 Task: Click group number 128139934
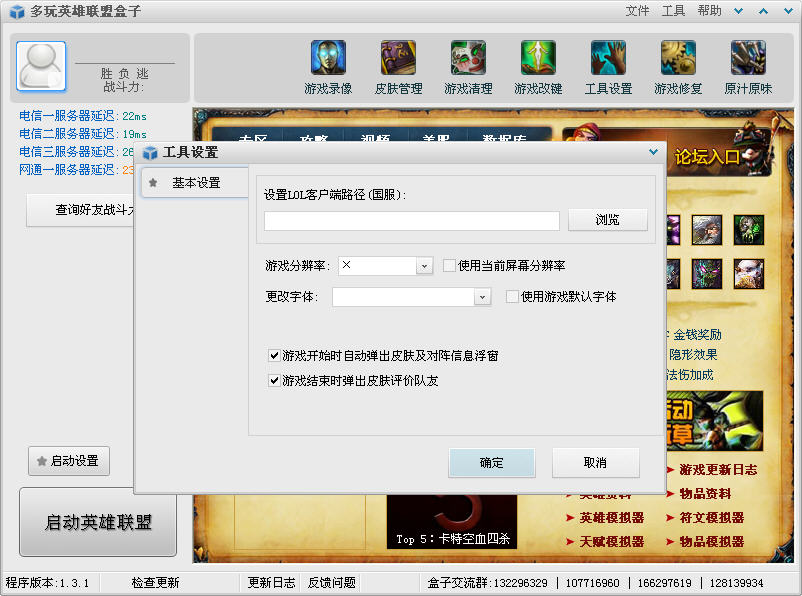pyautogui.click(x=736, y=583)
